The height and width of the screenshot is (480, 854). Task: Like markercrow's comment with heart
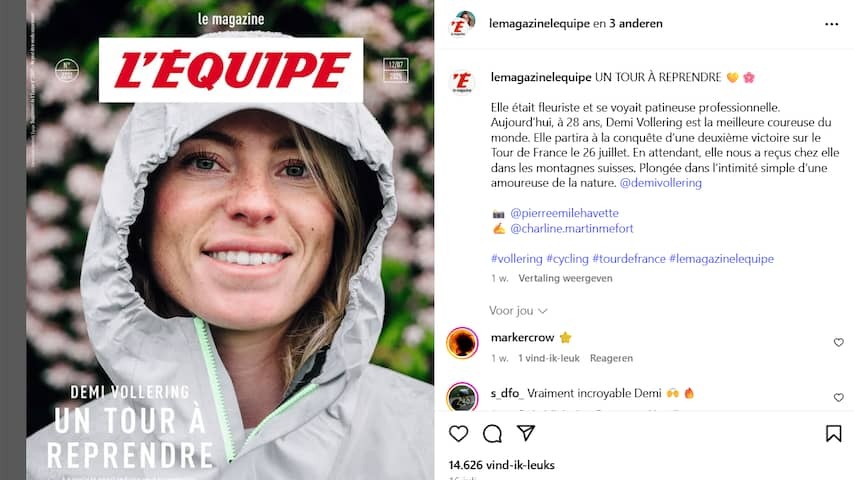[839, 342]
